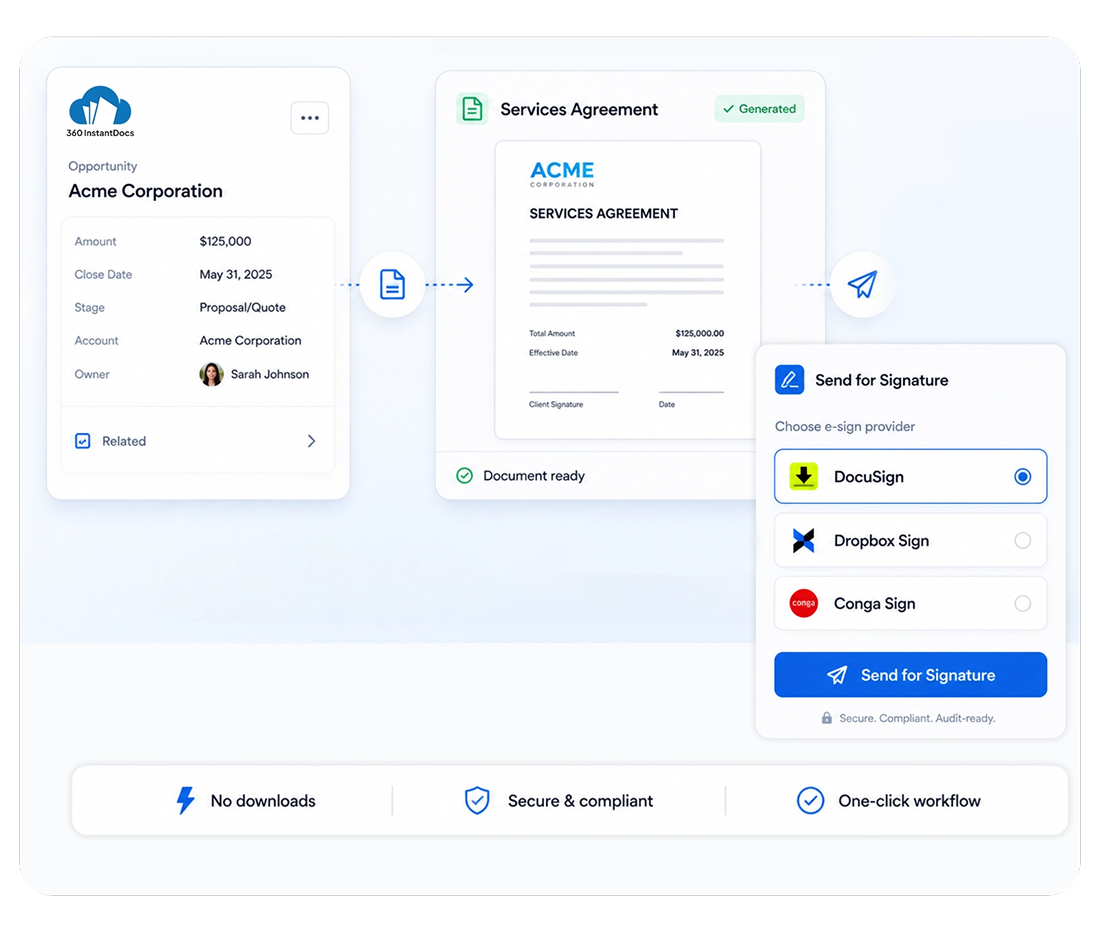This screenshot has height=942, width=1100.
Task: Click the Proposal/Quote stage value
Action: 242,307
